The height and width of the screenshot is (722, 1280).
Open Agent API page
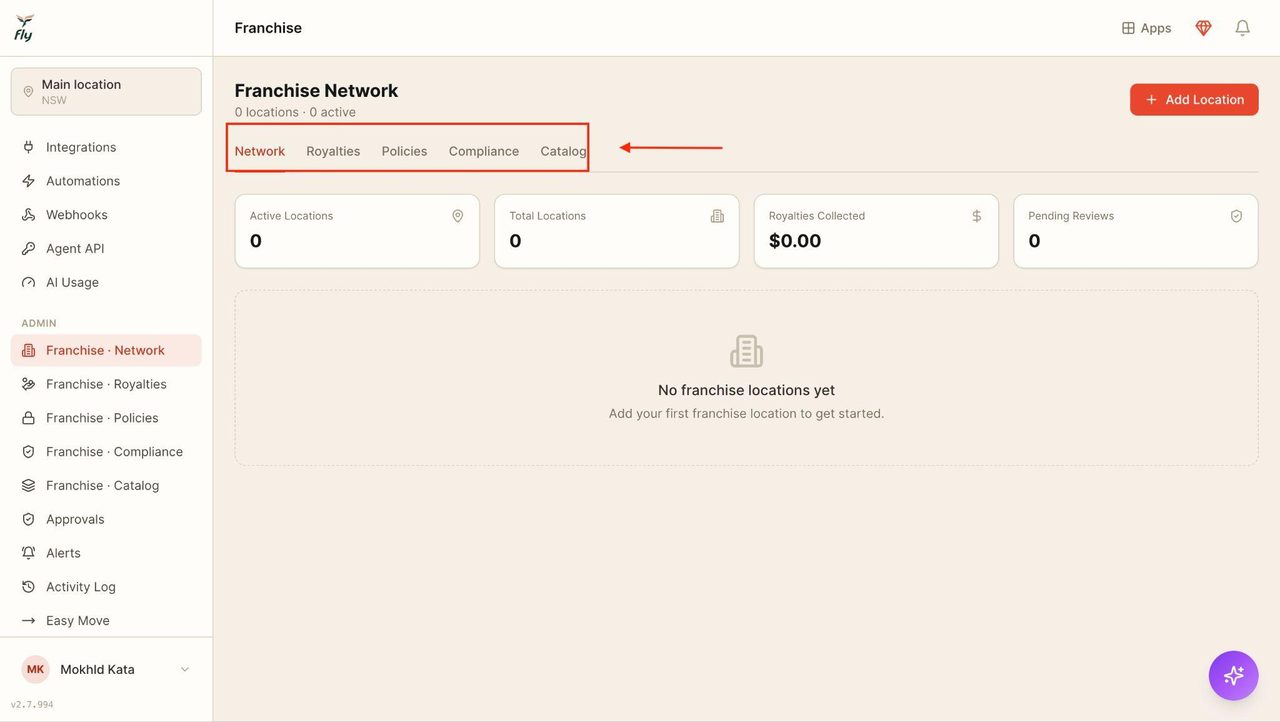click(106, 249)
